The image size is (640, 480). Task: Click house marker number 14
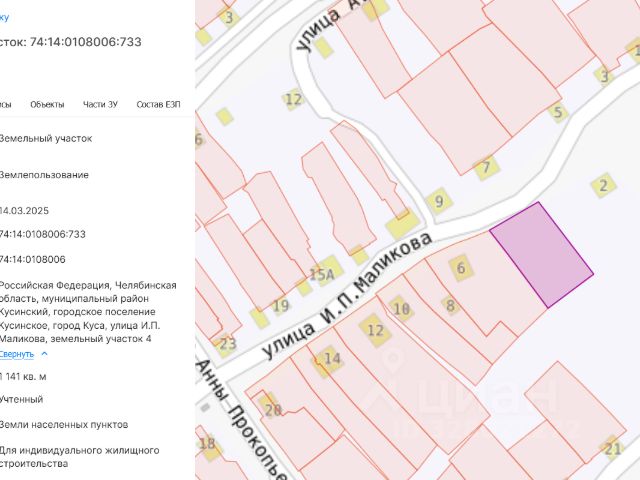pos(330,359)
